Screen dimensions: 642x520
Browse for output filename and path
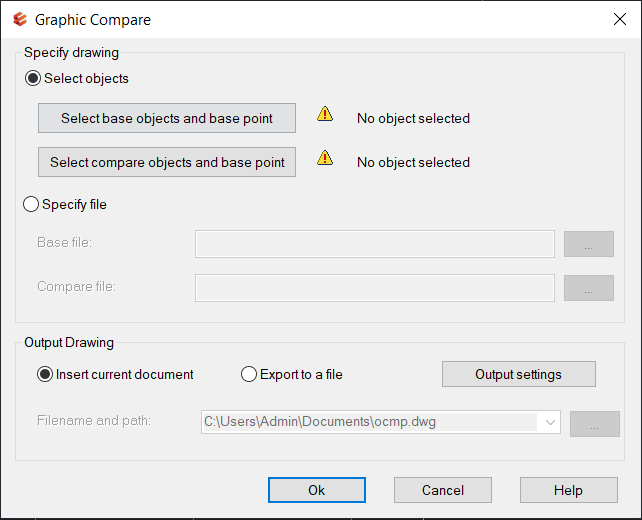point(594,424)
